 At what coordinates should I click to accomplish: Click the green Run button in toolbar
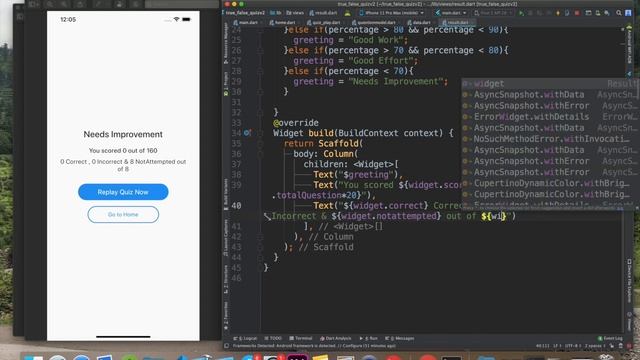point(521,13)
